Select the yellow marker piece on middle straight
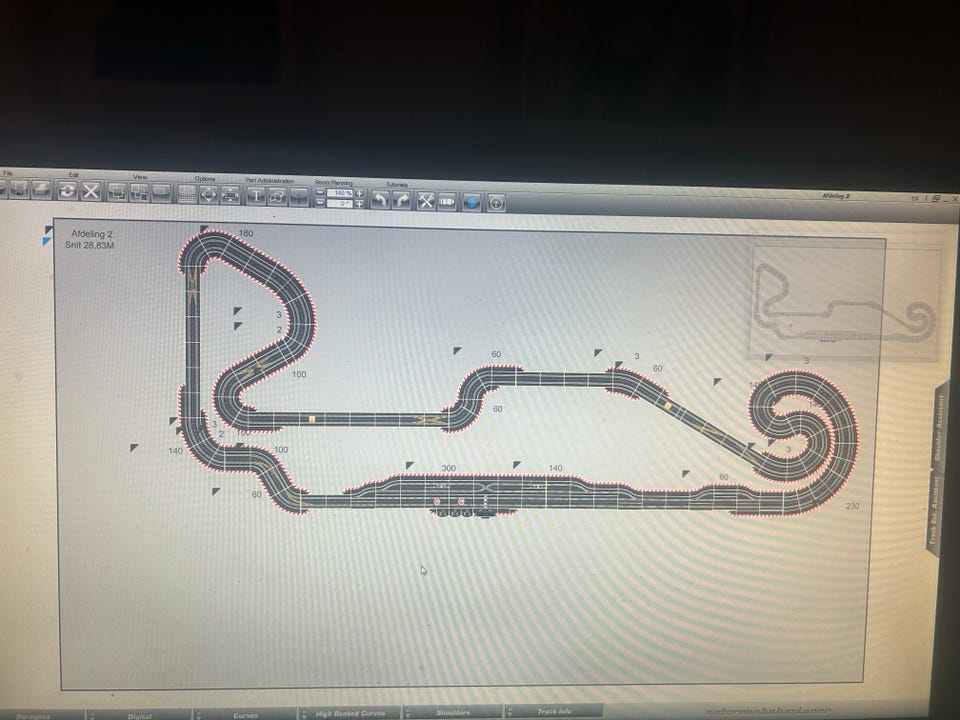 (312, 419)
